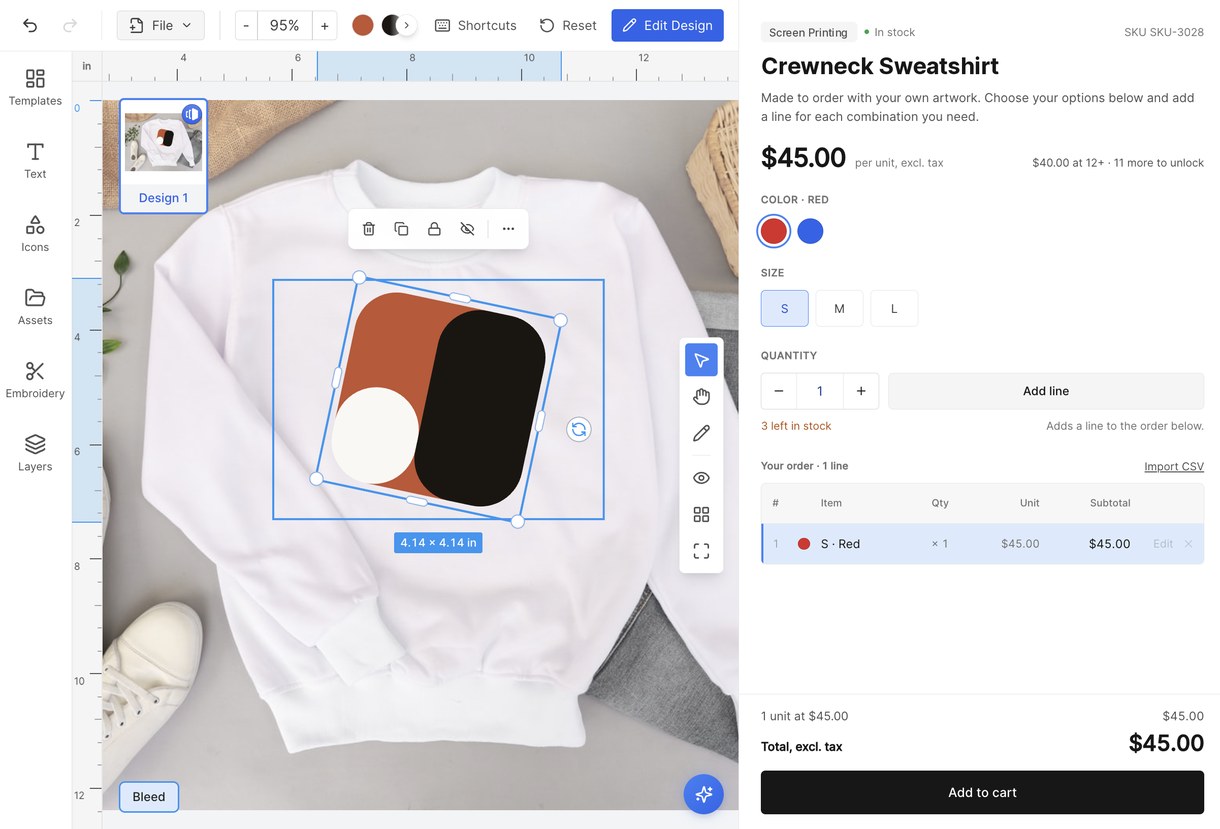Delete the selected artwork with trash icon

pyautogui.click(x=369, y=229)
